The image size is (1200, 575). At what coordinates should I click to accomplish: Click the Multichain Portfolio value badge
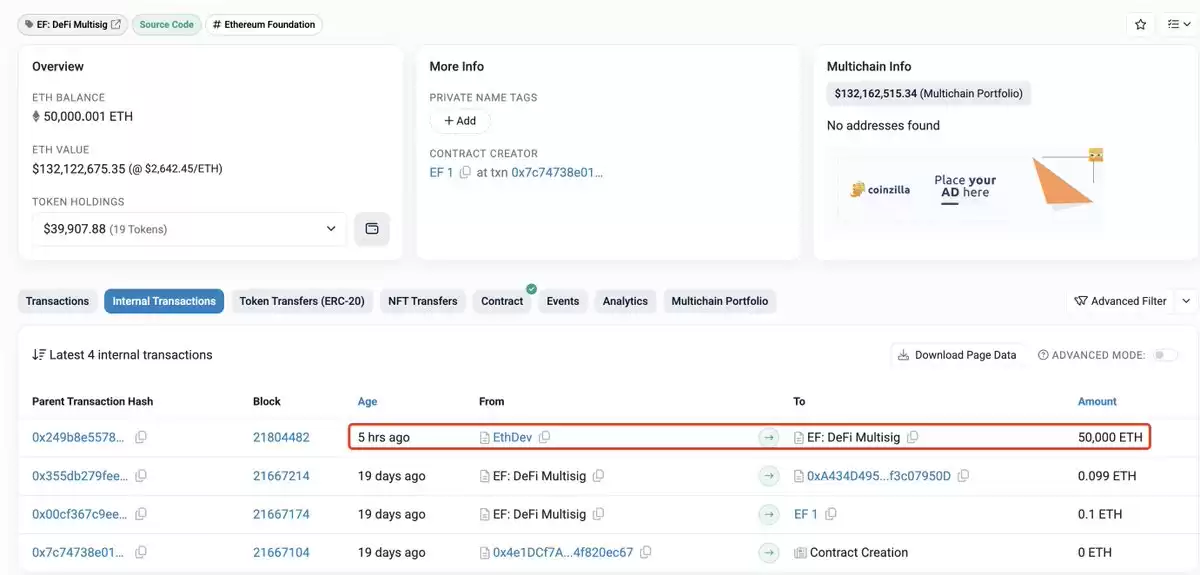tap(930, 93)
